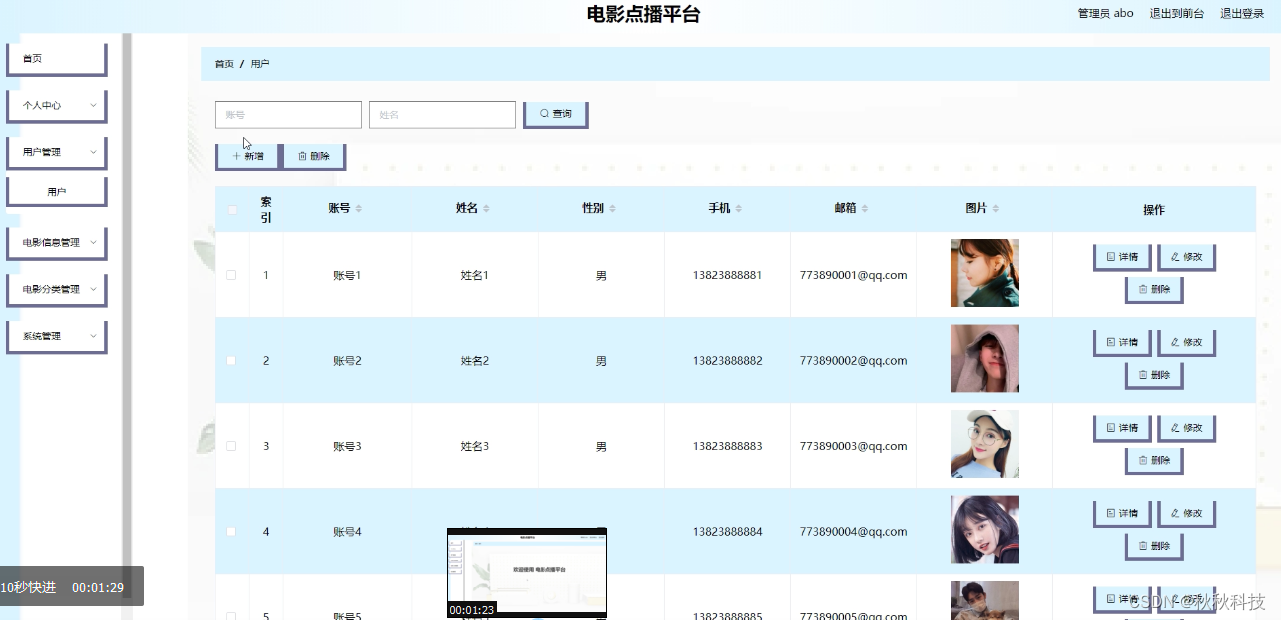Click 首页 in the breadcrumb
This screenshot has width=1281, height=620.
coord(224,64)
